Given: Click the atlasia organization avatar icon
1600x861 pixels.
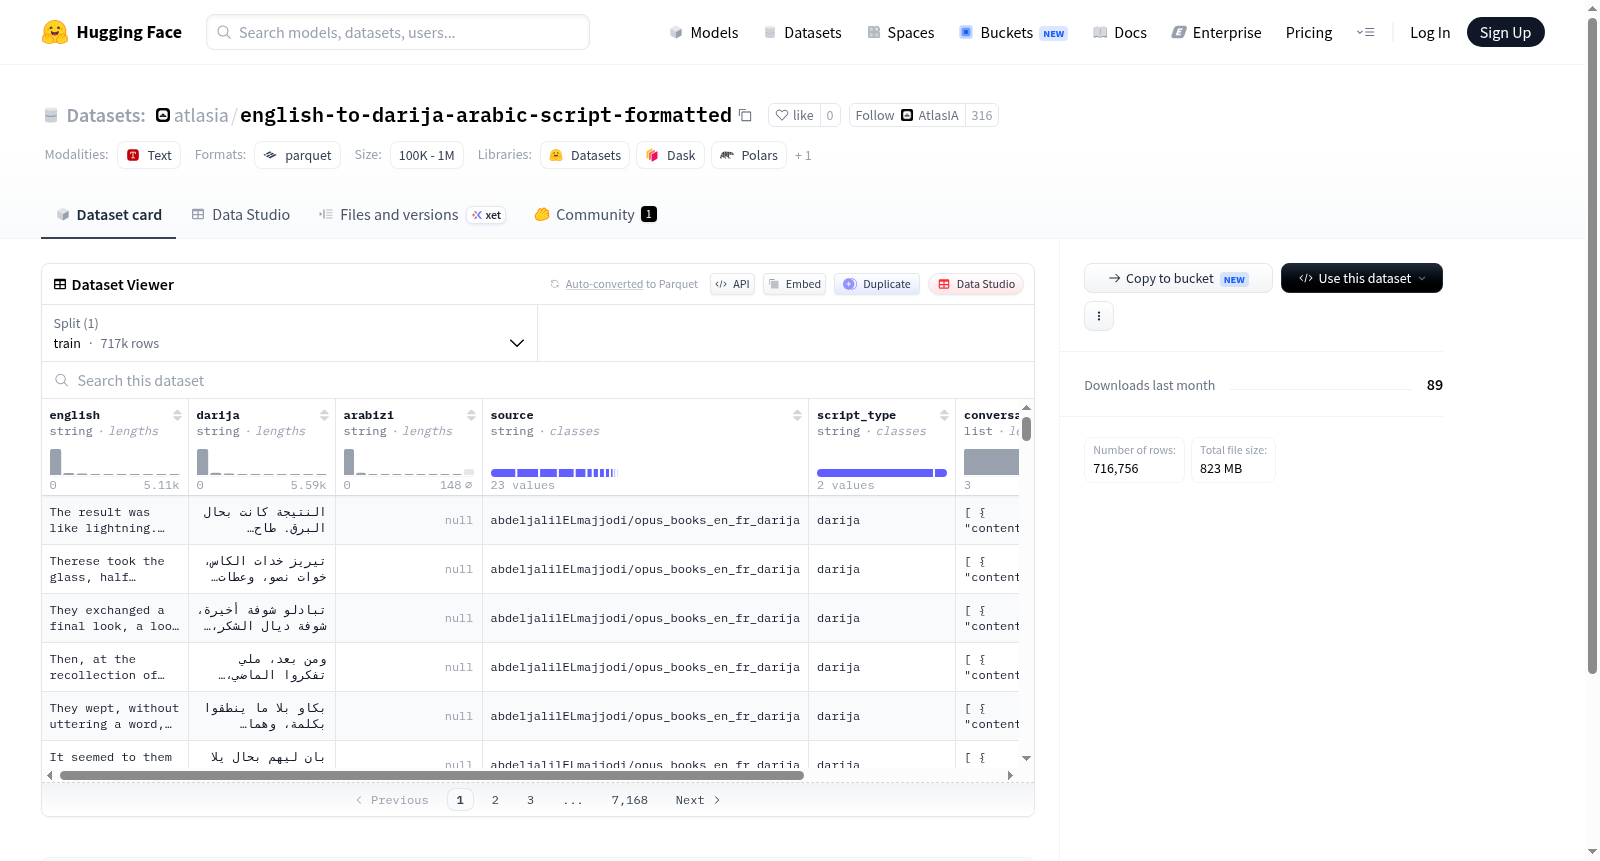Looking at the screenshot, I should 163,115.
